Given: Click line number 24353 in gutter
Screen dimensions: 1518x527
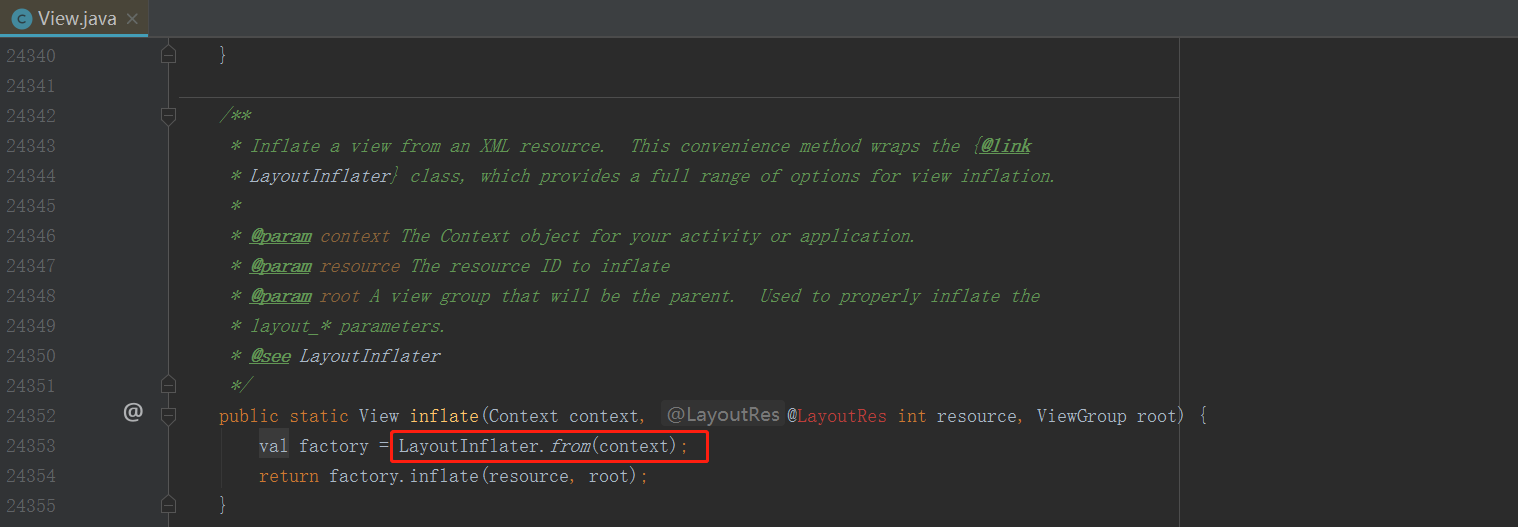Looking at the screenshot, I should 31,446.
